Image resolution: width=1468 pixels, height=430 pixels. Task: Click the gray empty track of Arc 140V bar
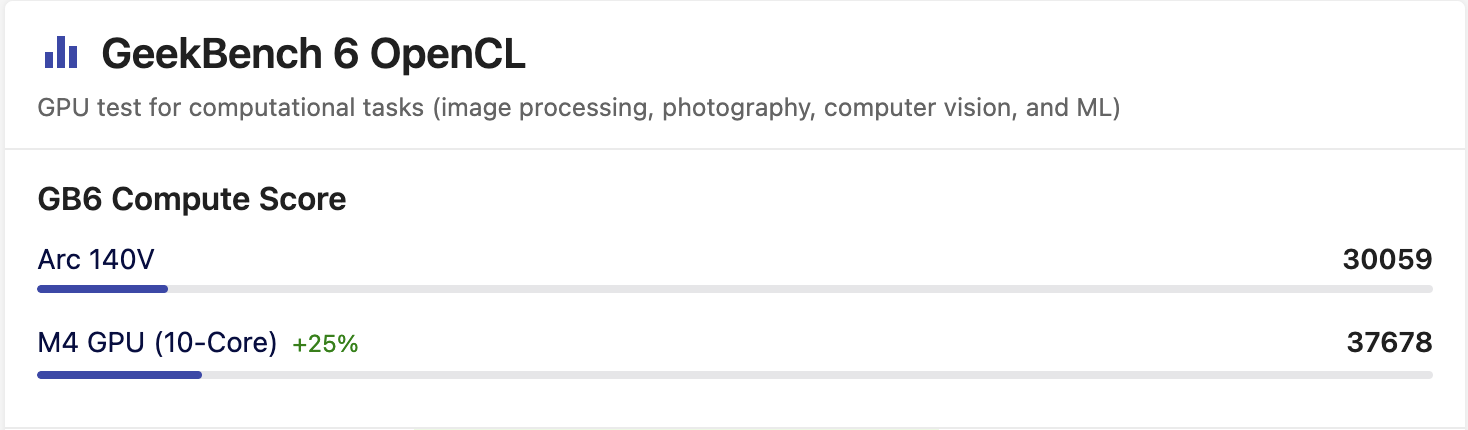coord(800,289)
